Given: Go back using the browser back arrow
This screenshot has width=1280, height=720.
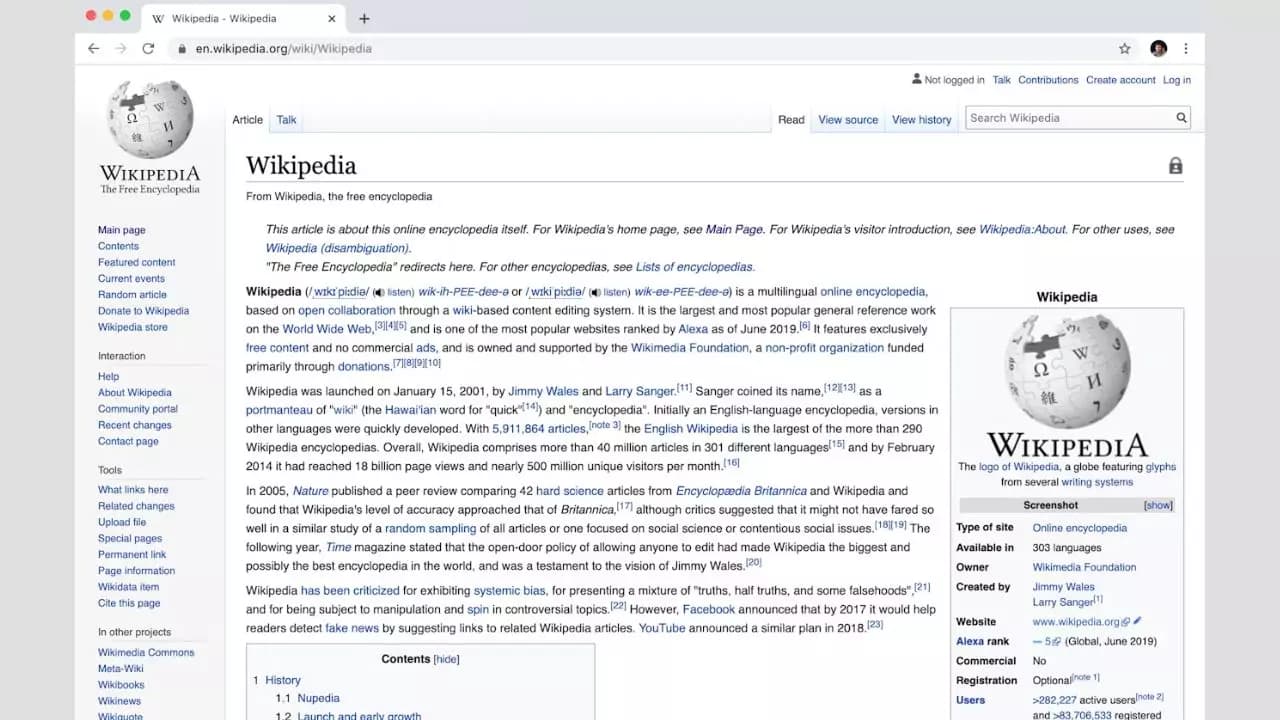Looking at the screenshot, I should point(94,48).
